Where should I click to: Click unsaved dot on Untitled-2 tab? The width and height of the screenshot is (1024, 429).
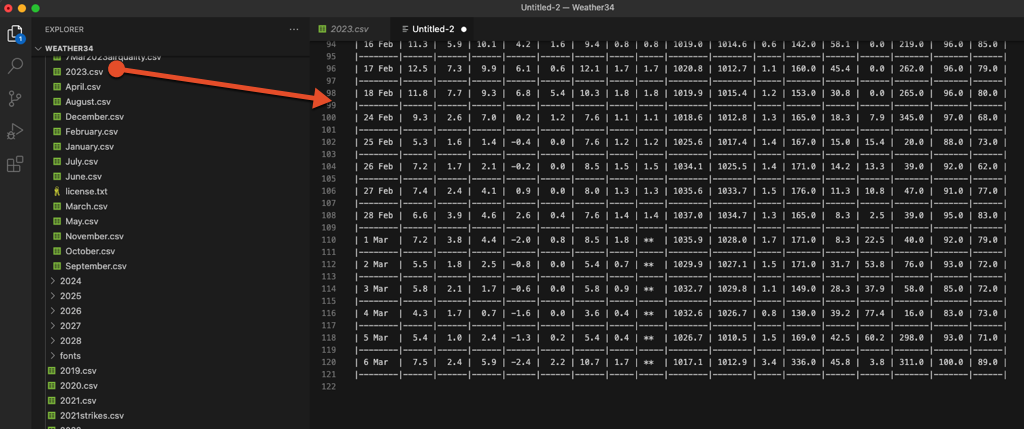click(464, 29)
